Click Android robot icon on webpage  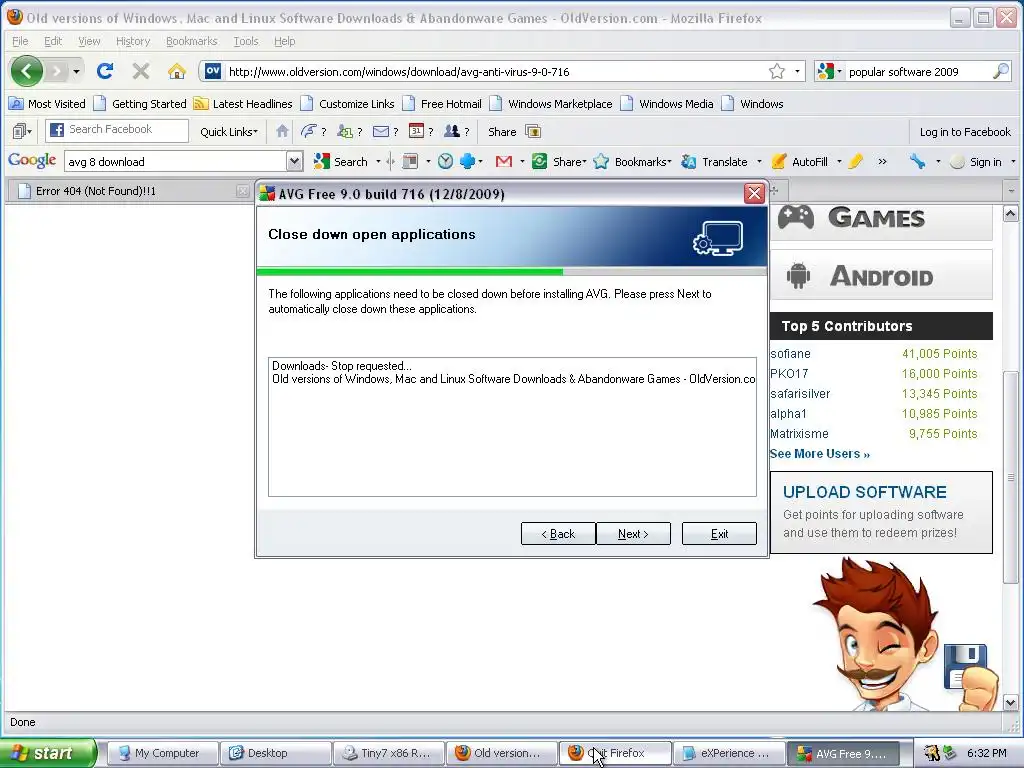point(798,275)
